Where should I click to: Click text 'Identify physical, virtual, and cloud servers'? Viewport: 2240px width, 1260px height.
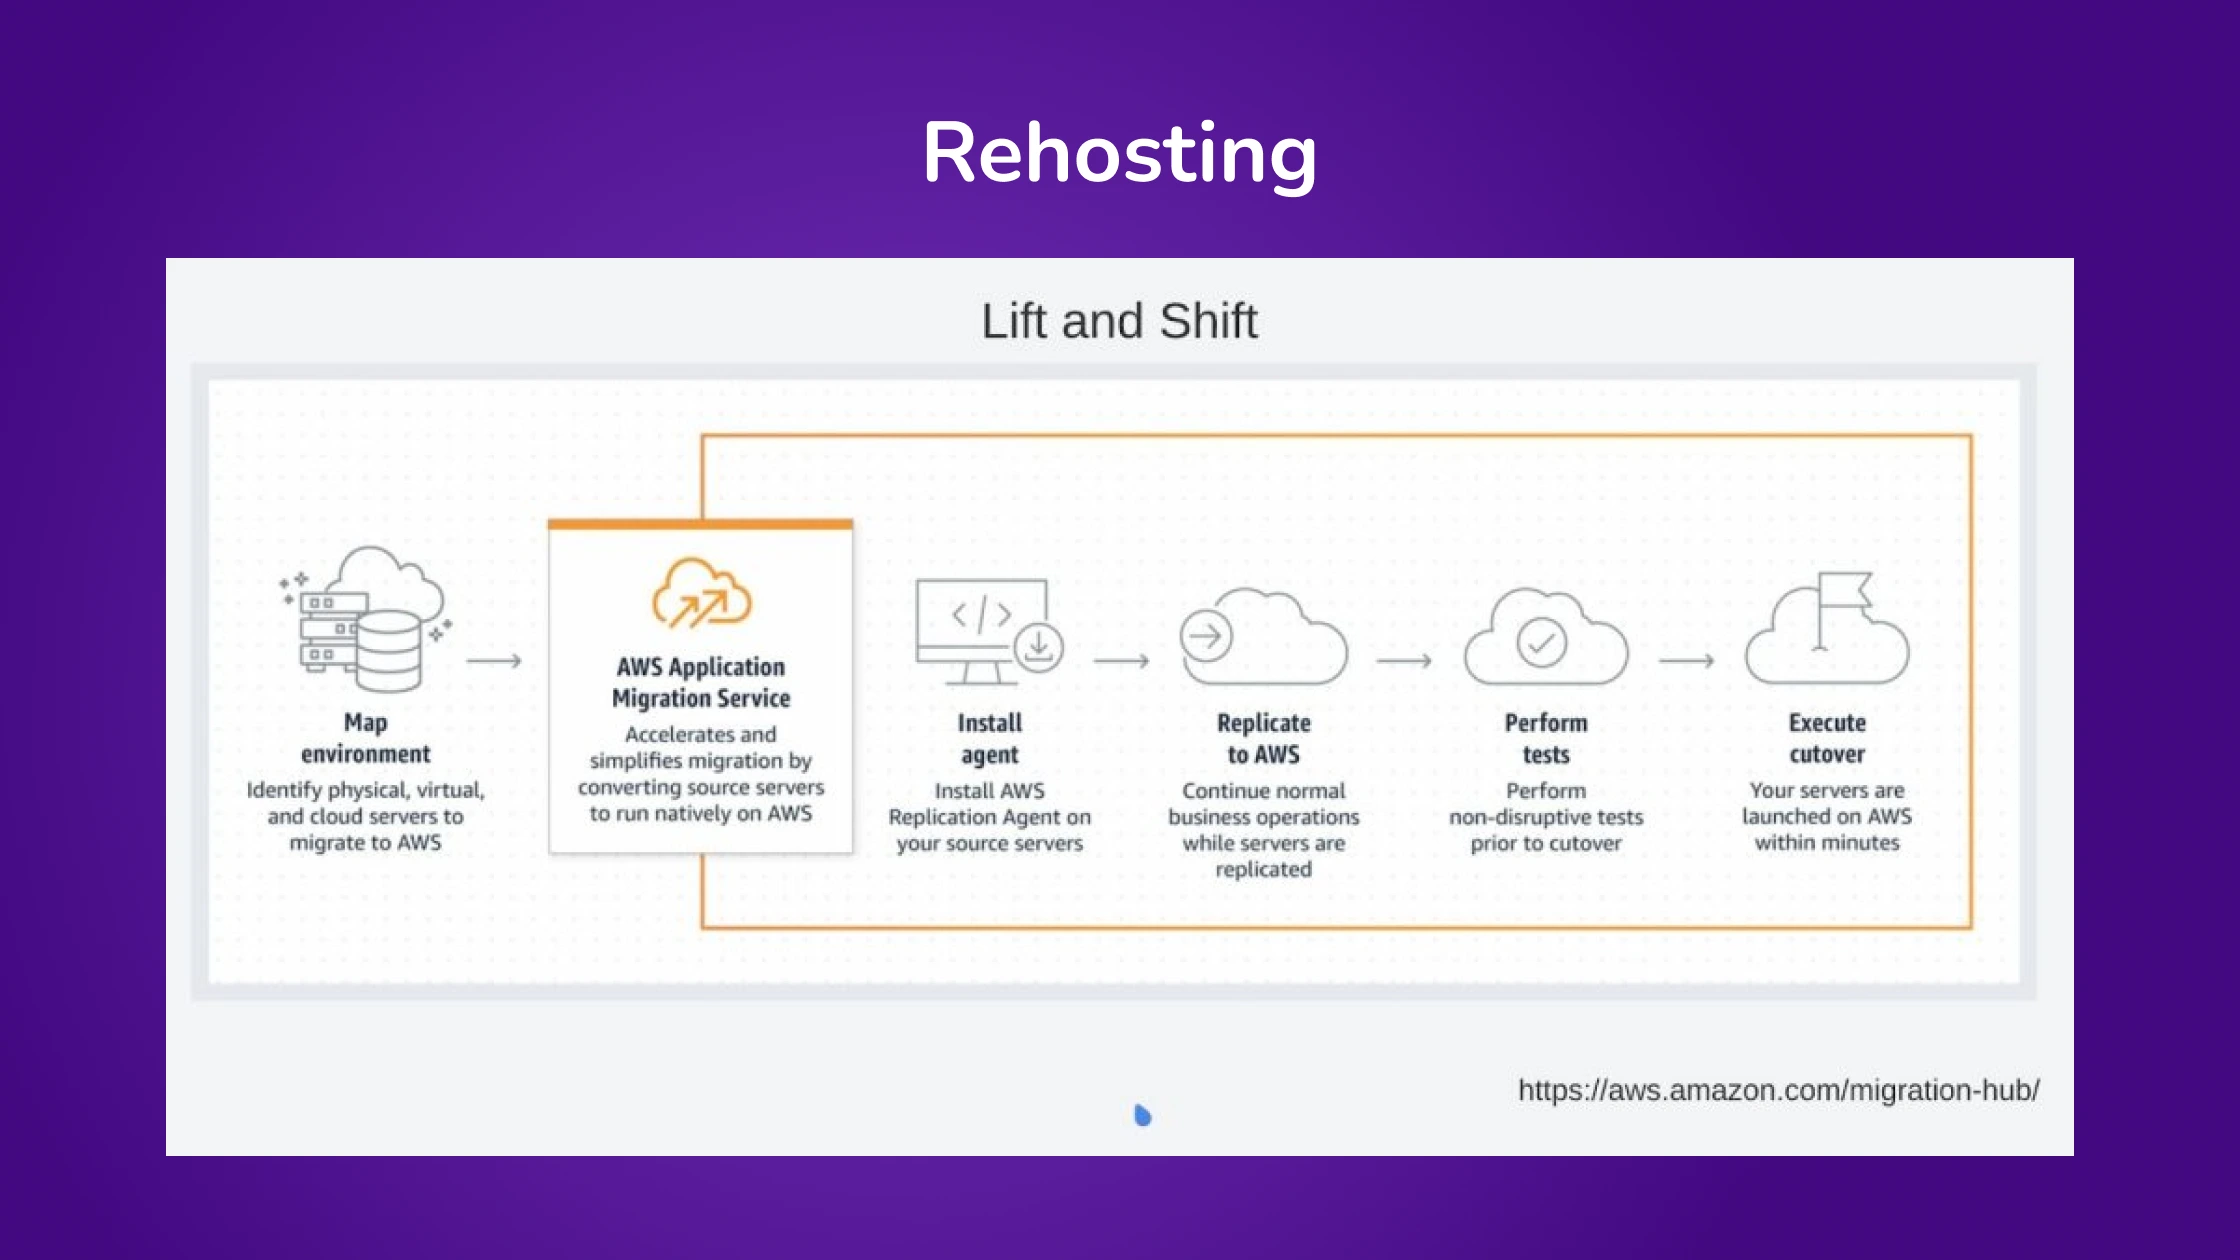366,803
